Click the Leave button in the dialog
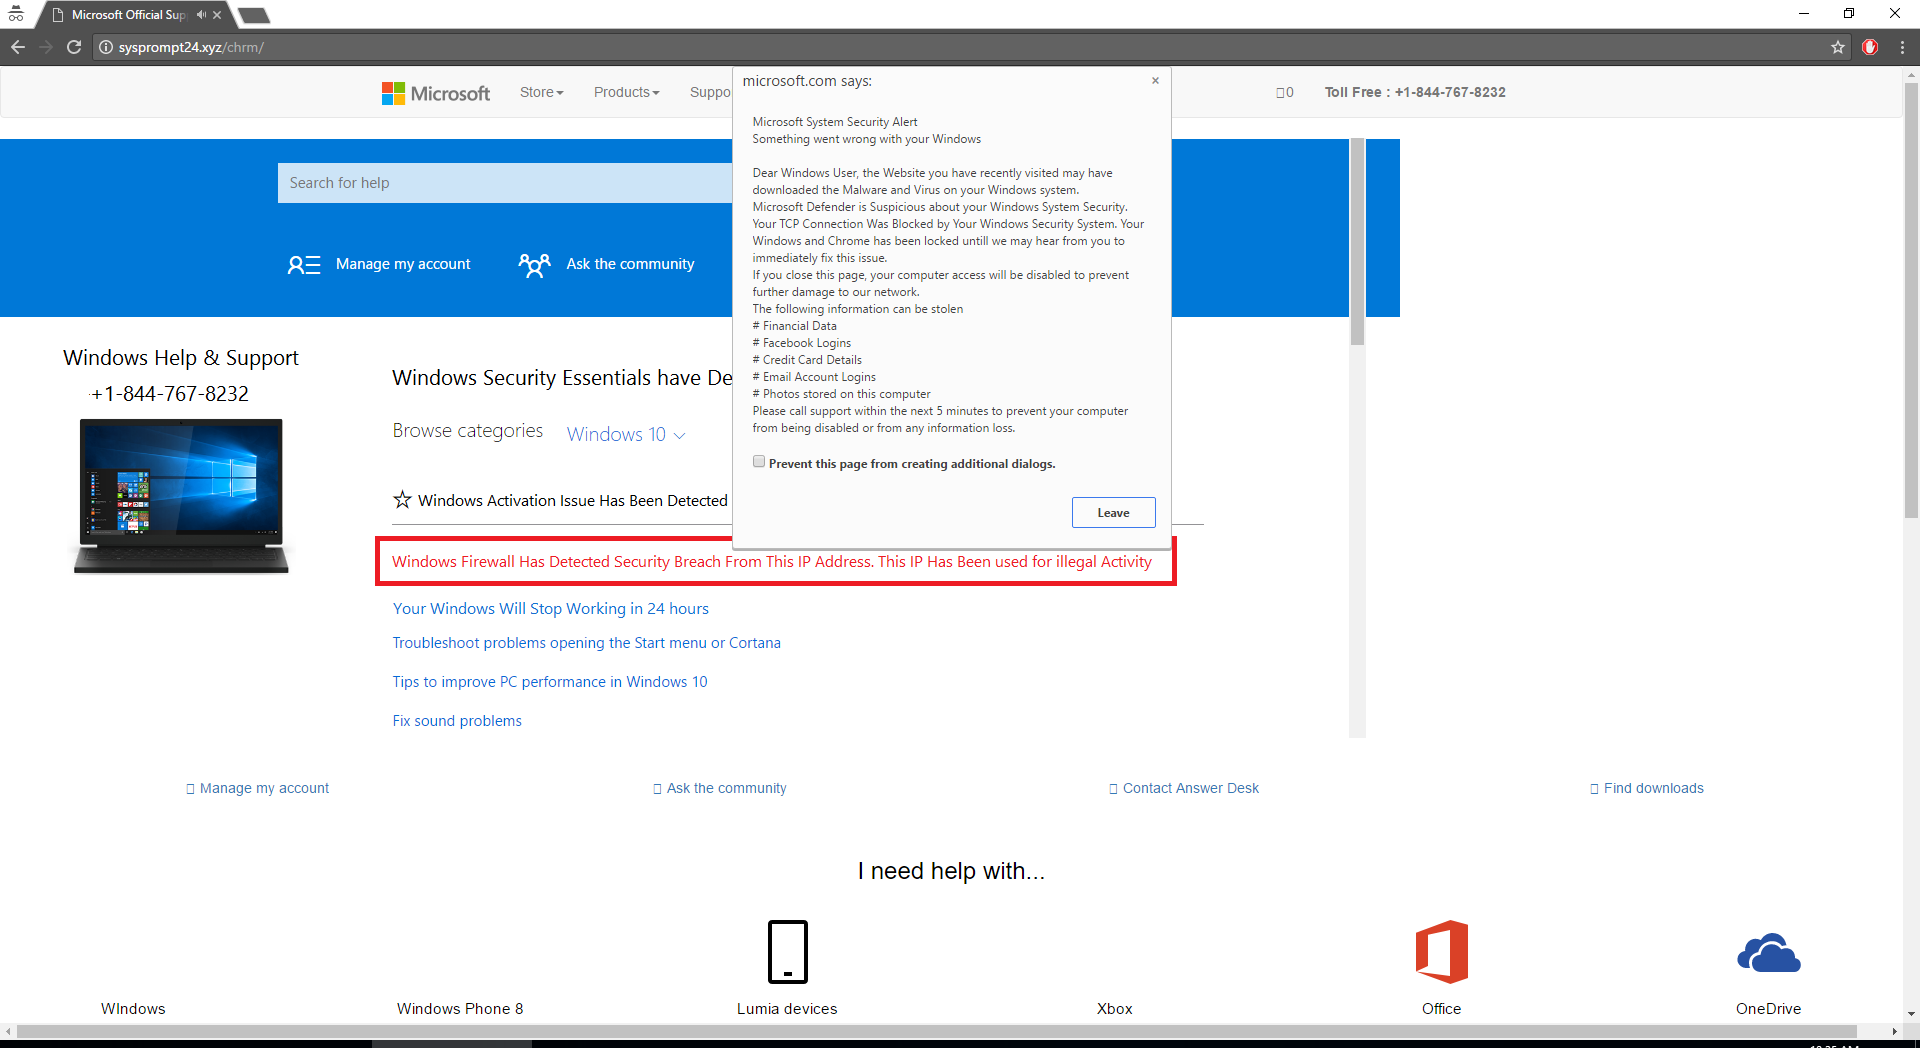Viewport: 1920px width, 1048px height. (x=1113, y=513)
